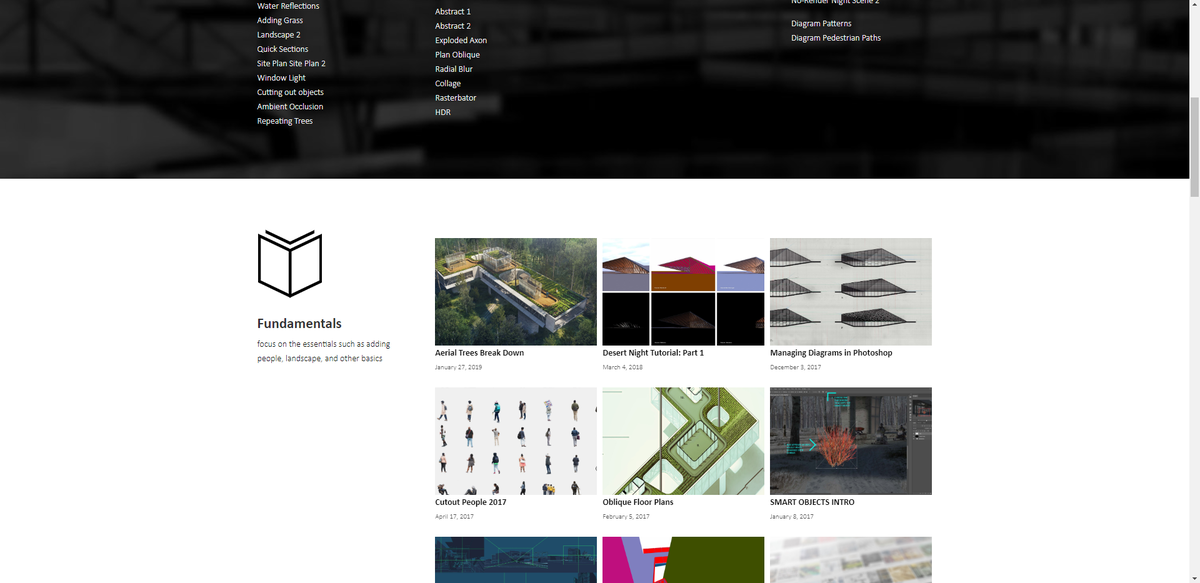
Task: Click the Cutout People 2017 title
Action: (x=471, y=502)
